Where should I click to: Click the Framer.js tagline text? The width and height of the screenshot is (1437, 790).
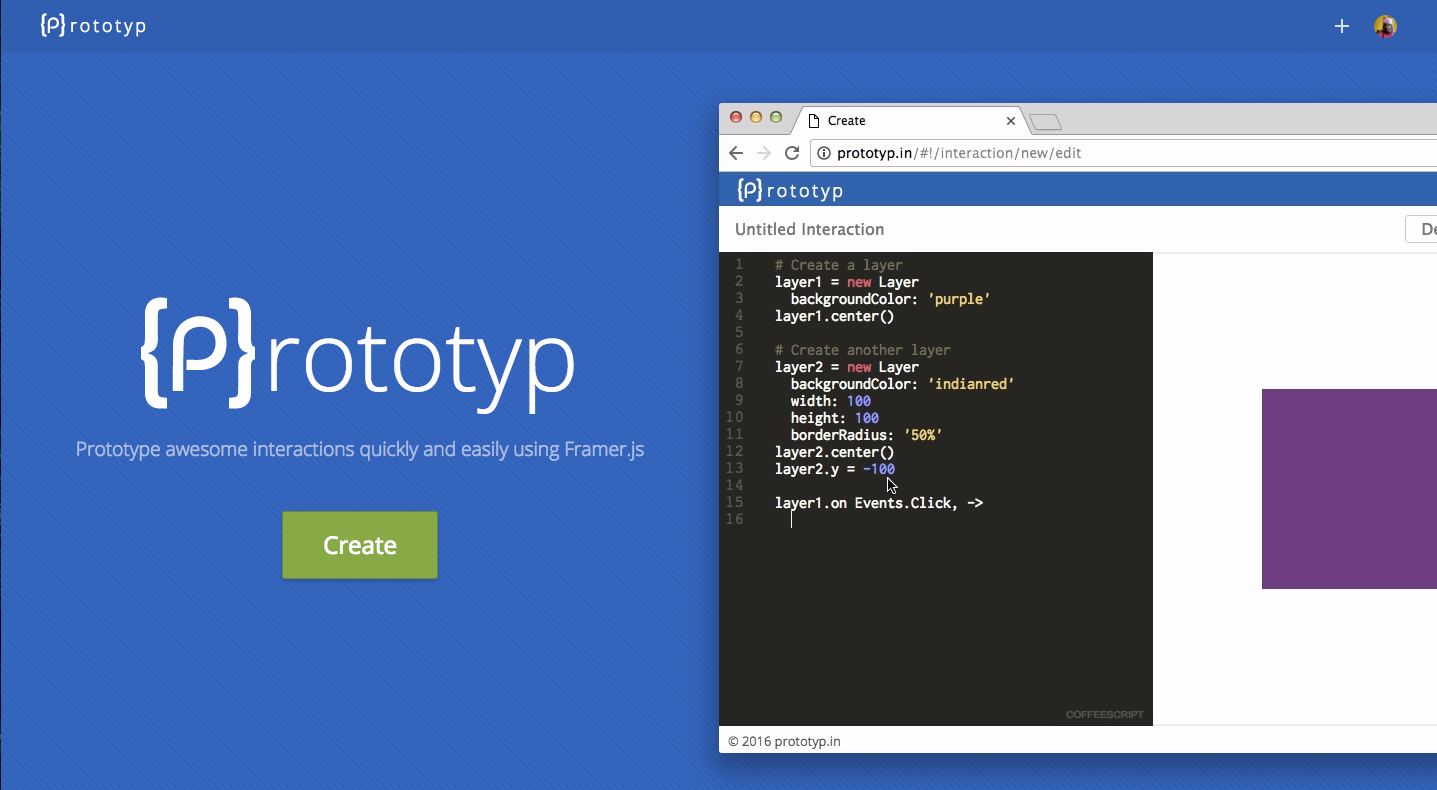click(x=360, y=449)
